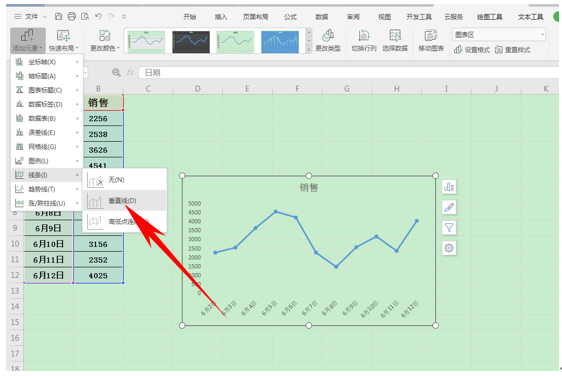Viewport: 562px width, 376px height.
Task: Click 选择数据 select data
Action: 395,40
